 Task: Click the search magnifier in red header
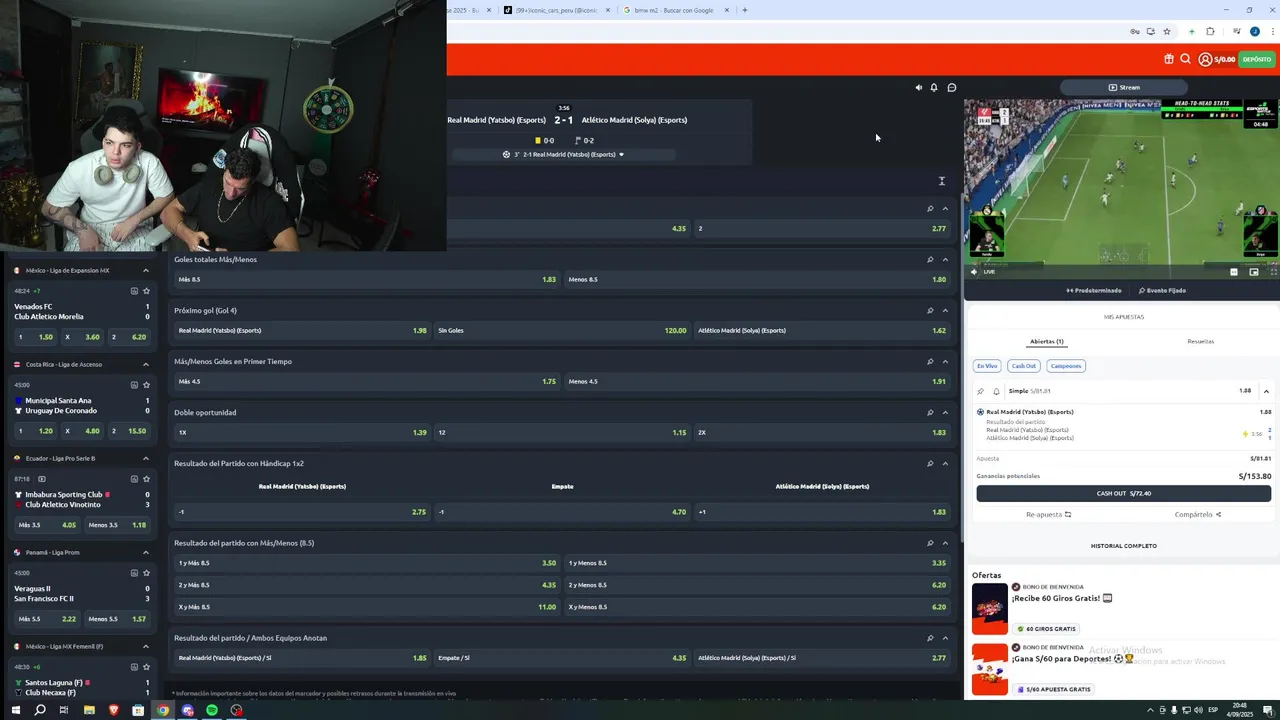(1185, 59)
